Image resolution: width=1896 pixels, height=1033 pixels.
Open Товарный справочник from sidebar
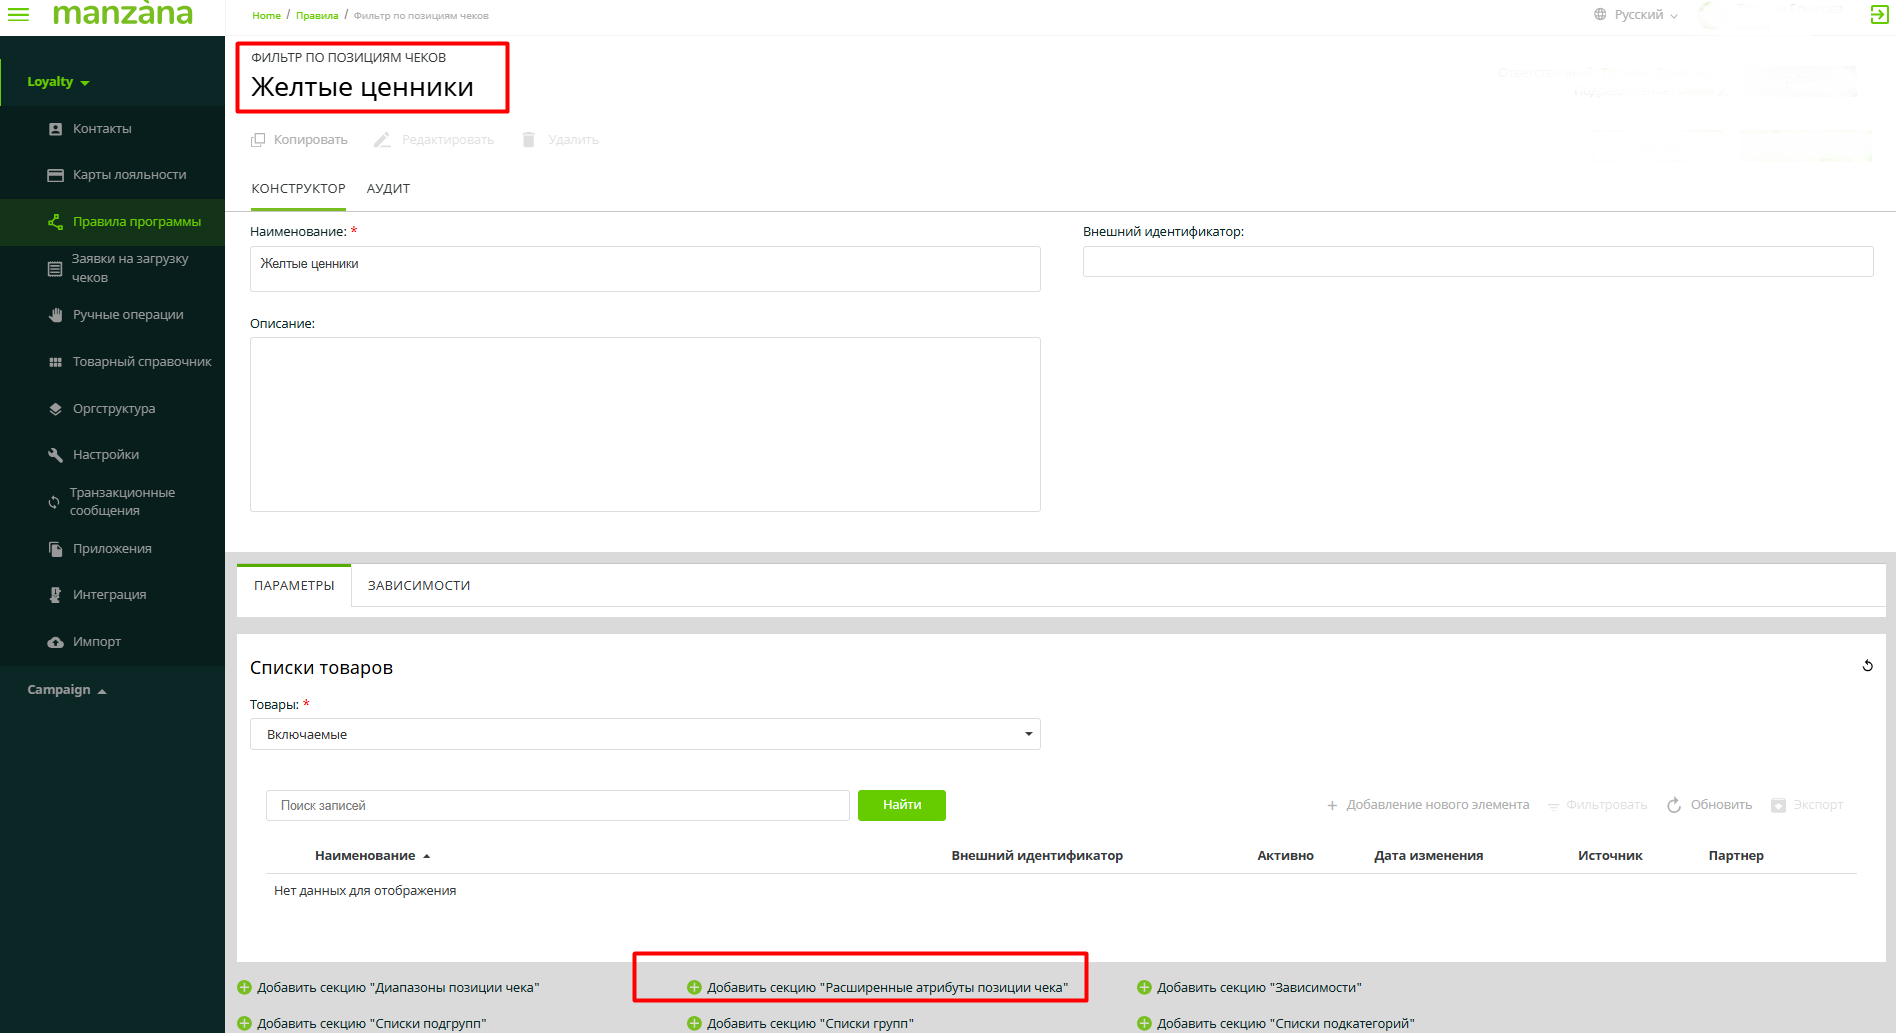click(141, 362)
